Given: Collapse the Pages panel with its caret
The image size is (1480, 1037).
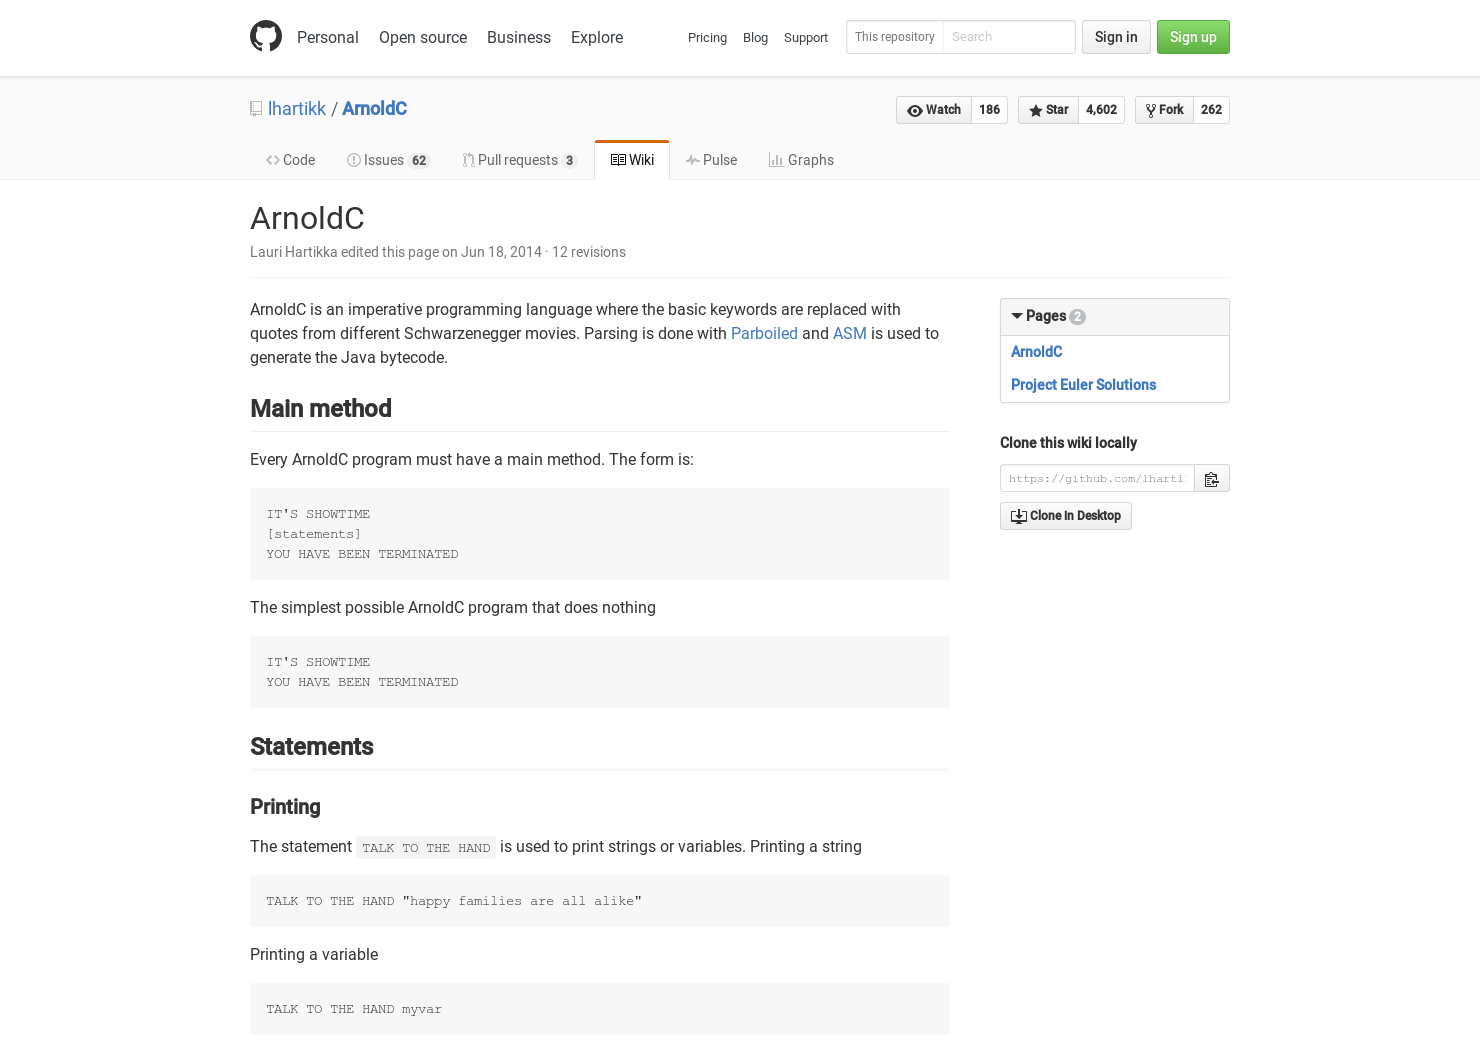Looking at the screenshot, I should coord(1017,316).
